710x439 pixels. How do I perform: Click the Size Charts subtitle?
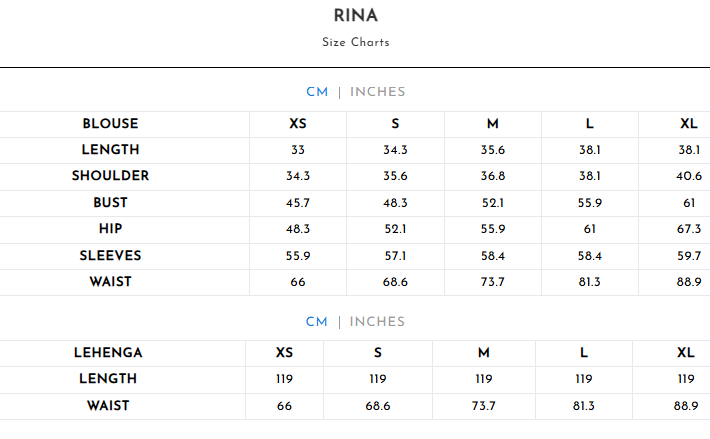355,43
